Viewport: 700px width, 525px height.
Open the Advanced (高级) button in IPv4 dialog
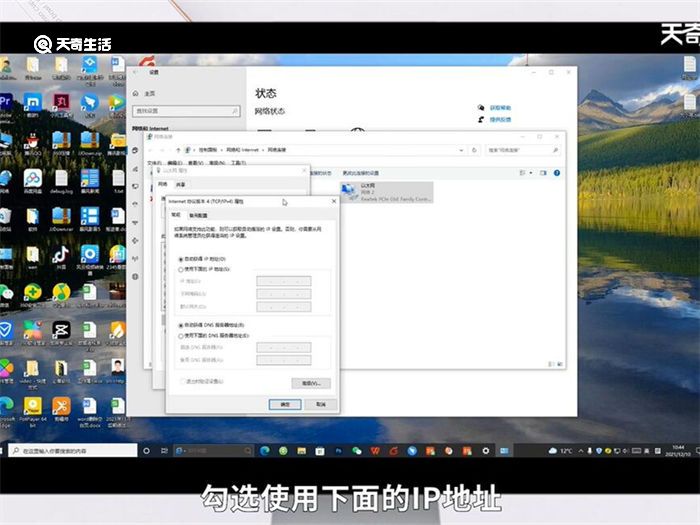click(311, 383)
